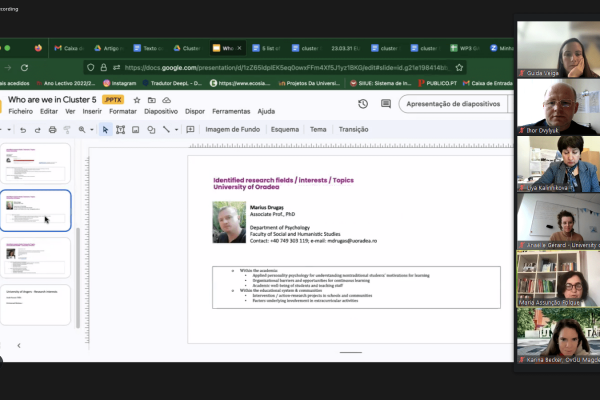The height and width of the screenshot is (400, 600).
Task: Switch to the Texto browser tab
Action: (x=149, y=48)
